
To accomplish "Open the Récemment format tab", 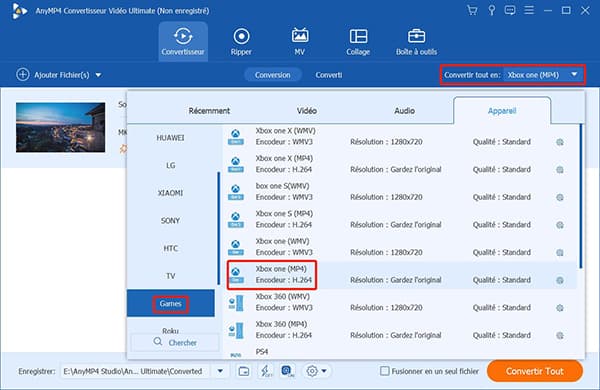I will coord(209,111).
